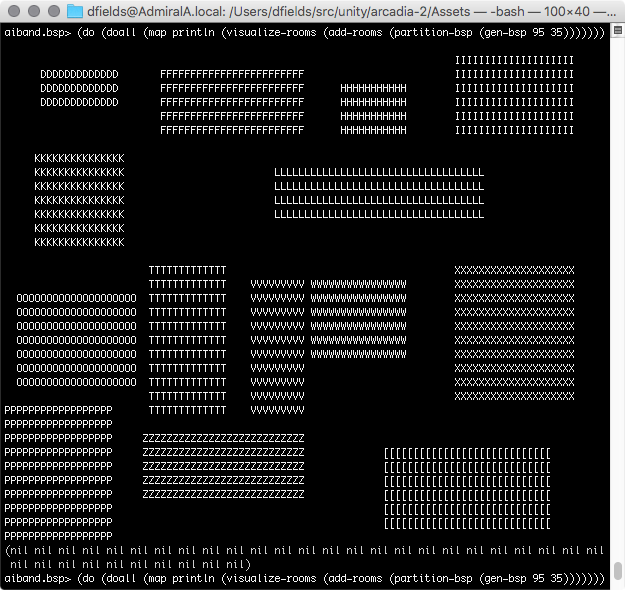625x590 pixels.
Task: Click the alternate screen split icon
Action: coord(618,30)
